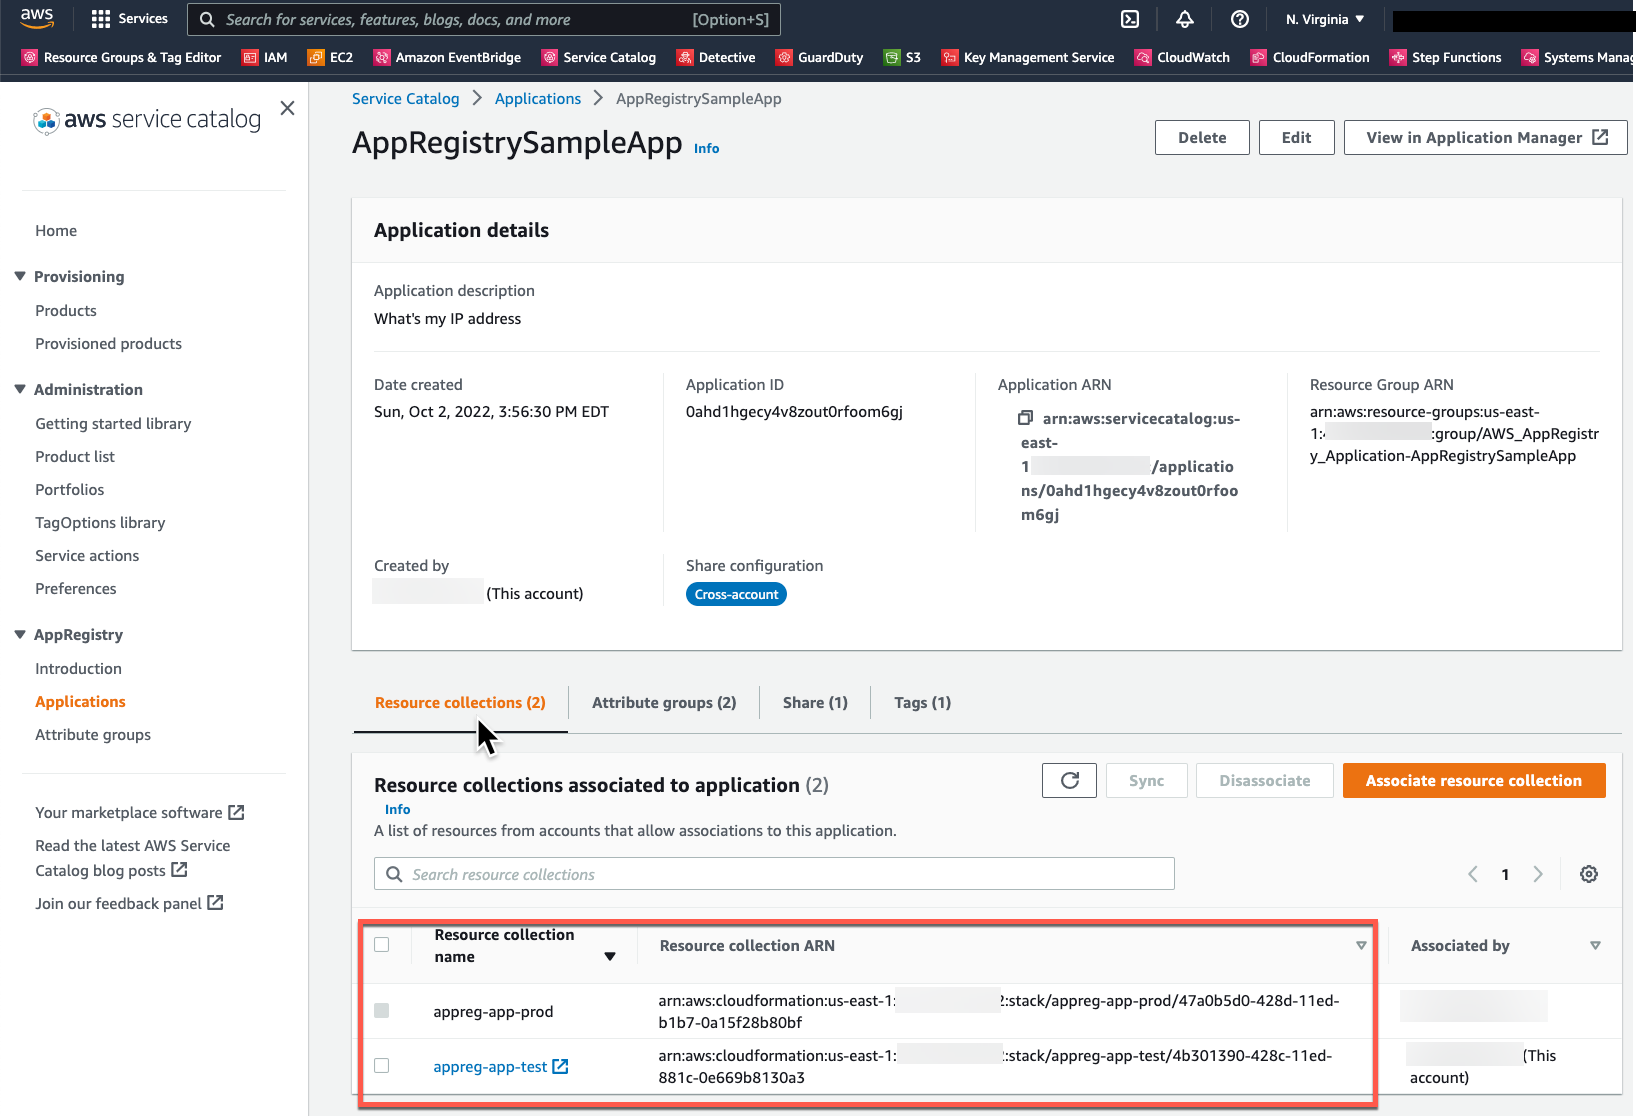
Task: Click the Associate resource collection button
Action: 1473,780
